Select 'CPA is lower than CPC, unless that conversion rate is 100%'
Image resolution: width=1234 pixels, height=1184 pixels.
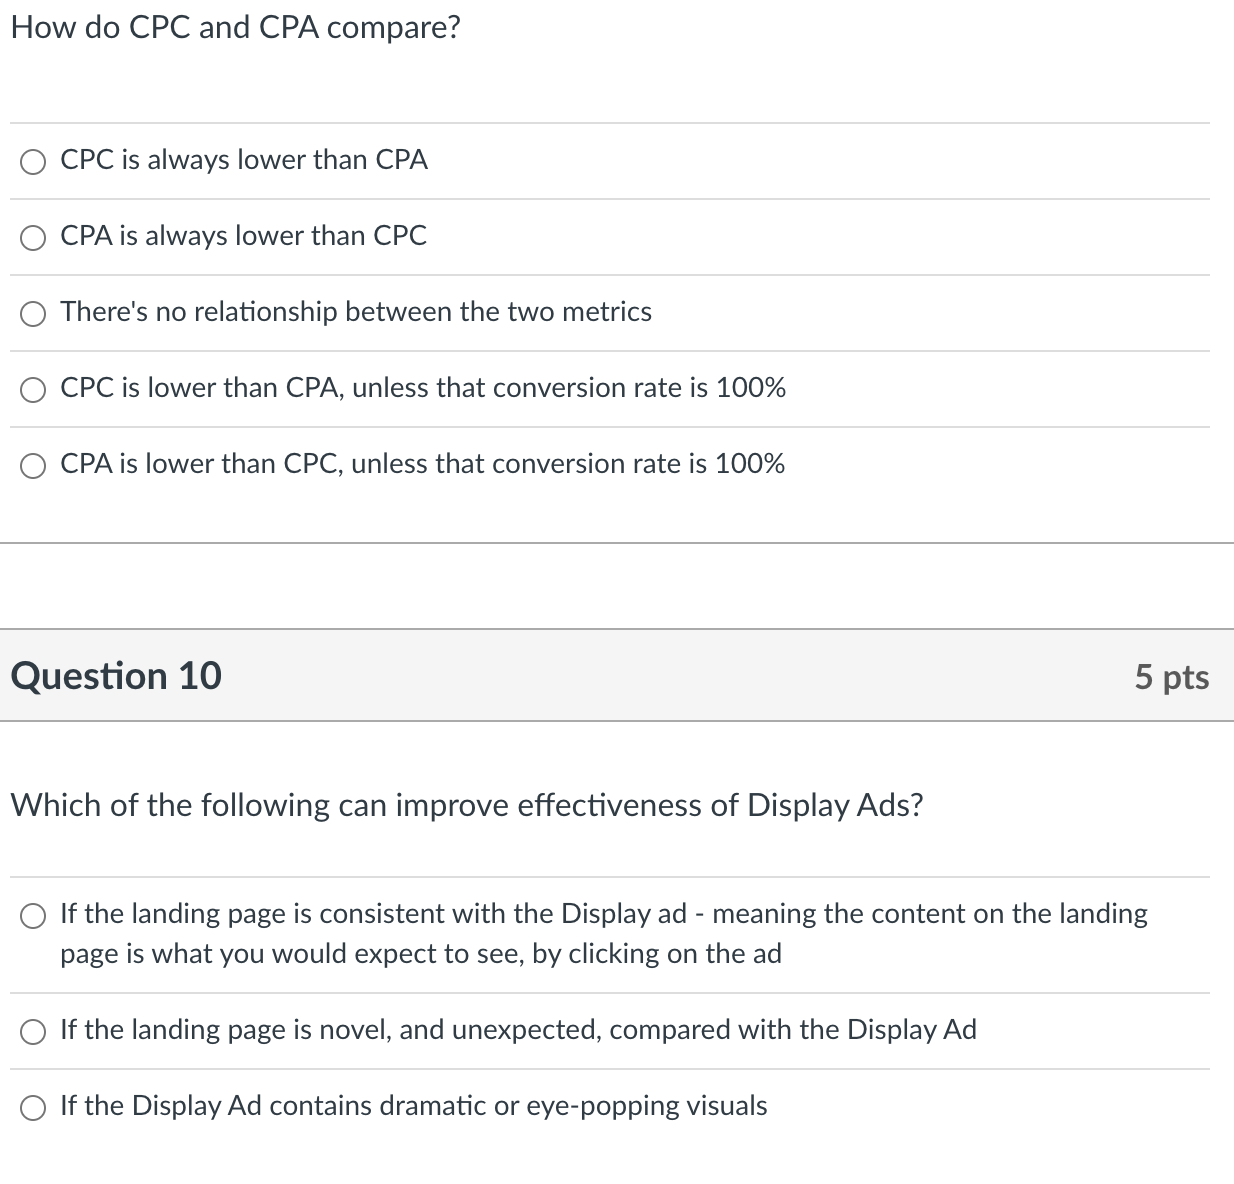33,465
